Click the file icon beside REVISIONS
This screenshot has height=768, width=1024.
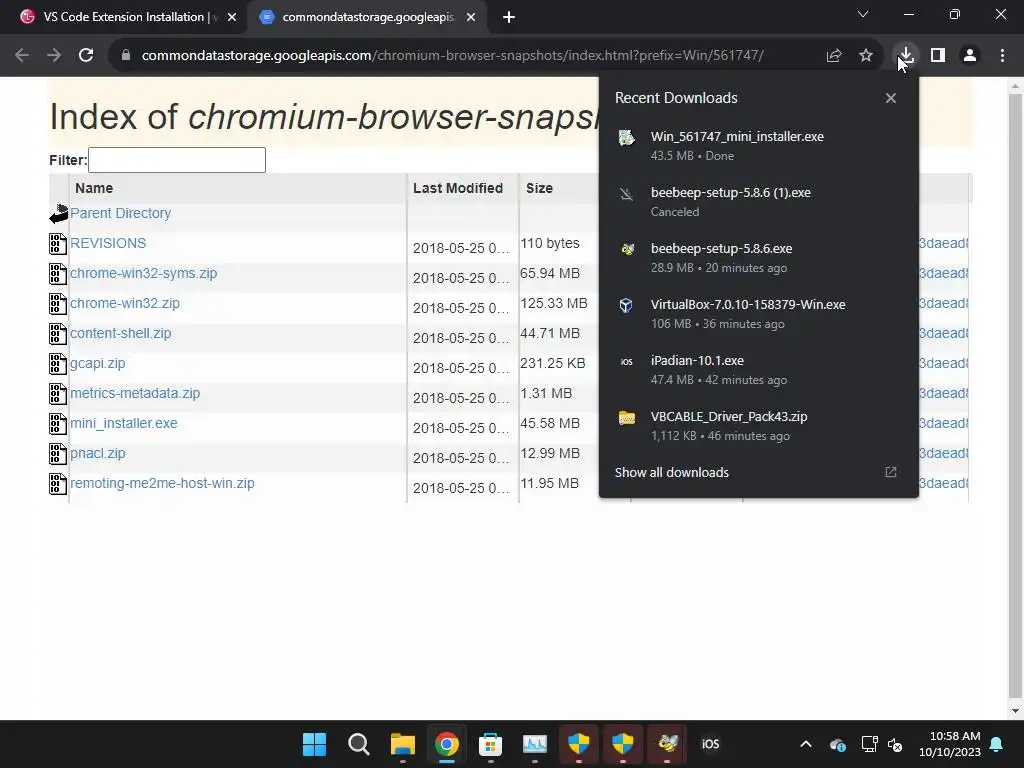pyautogui.click(x=58, y=244)
